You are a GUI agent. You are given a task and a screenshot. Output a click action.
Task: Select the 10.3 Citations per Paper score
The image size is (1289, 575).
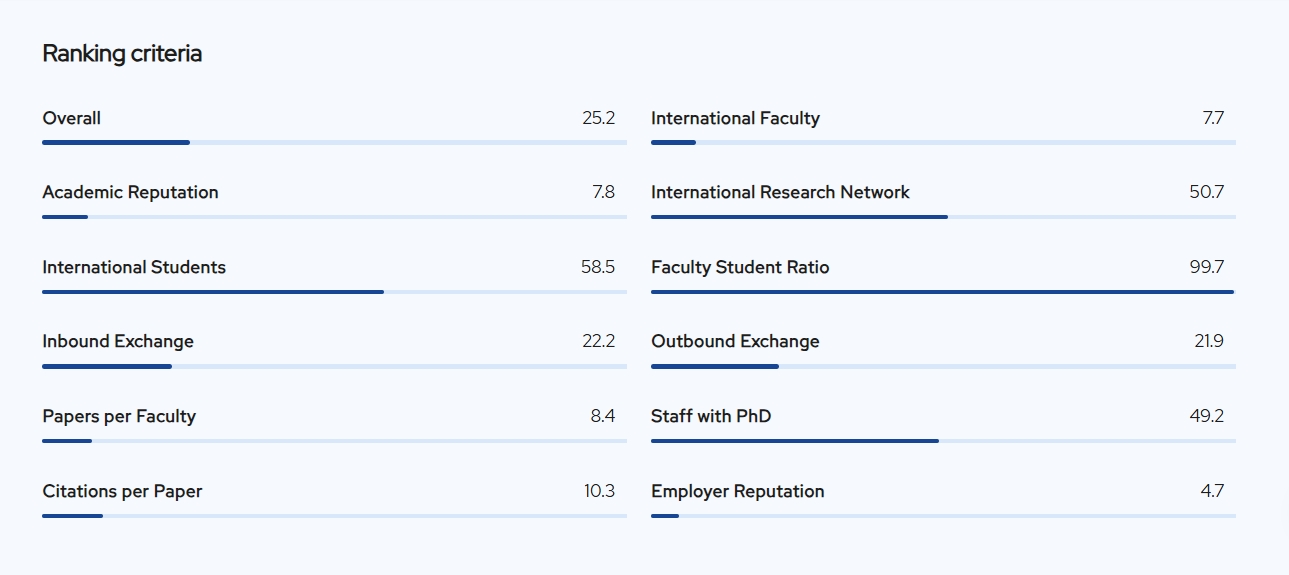coord(599,491)
